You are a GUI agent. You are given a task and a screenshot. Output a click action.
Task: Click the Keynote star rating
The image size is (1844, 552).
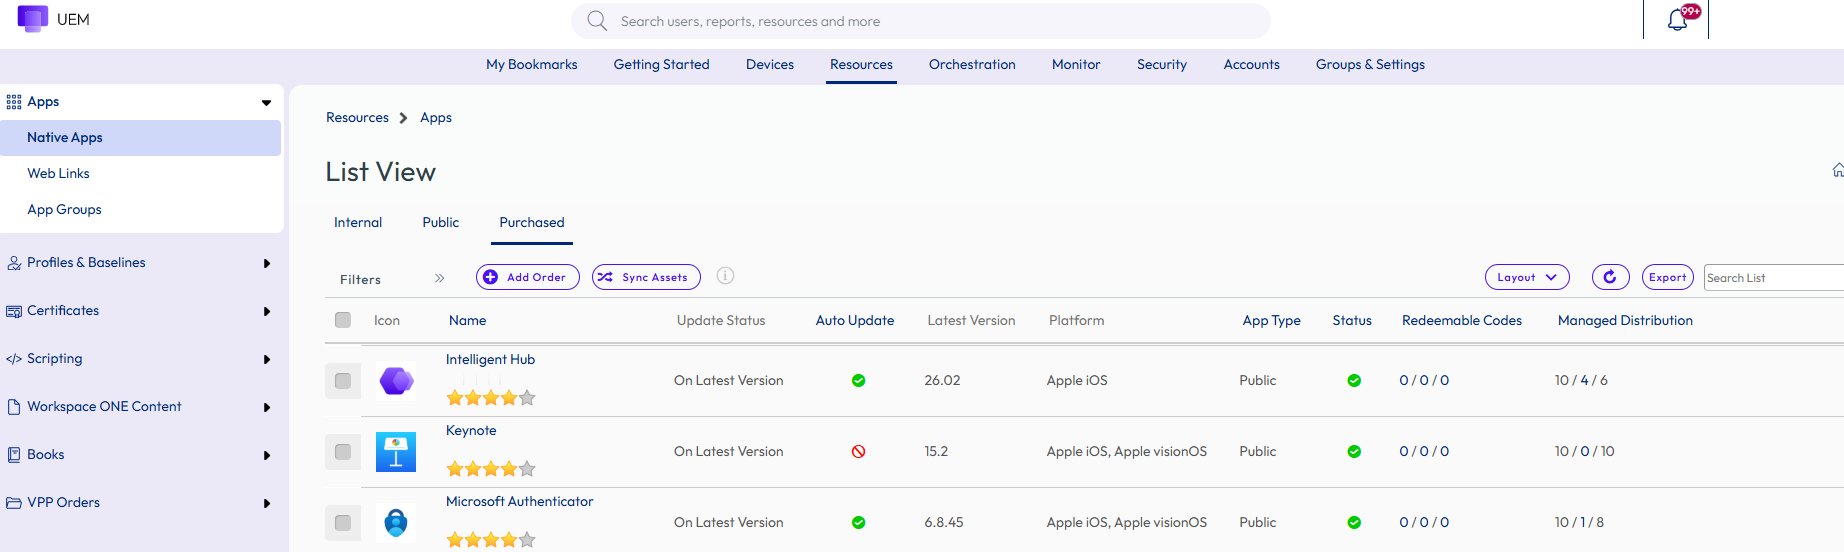coord(491,469)
